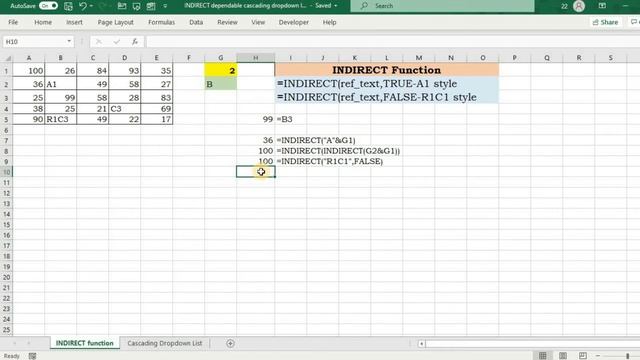Click the Share button
The width and height of the screenshot is (640, 360).
tap(605, 22)
